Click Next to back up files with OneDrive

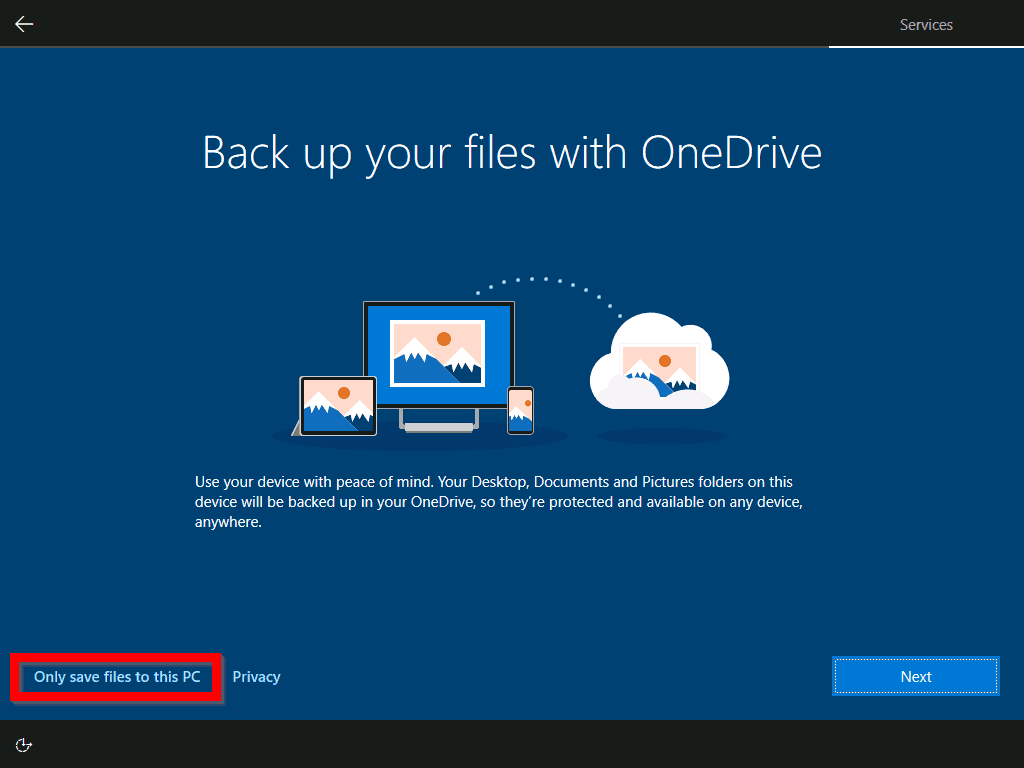[914, 676]
